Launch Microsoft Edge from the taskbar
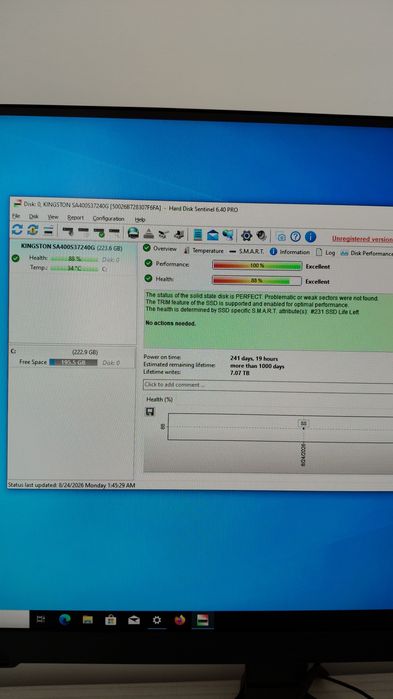 [65, 620]
